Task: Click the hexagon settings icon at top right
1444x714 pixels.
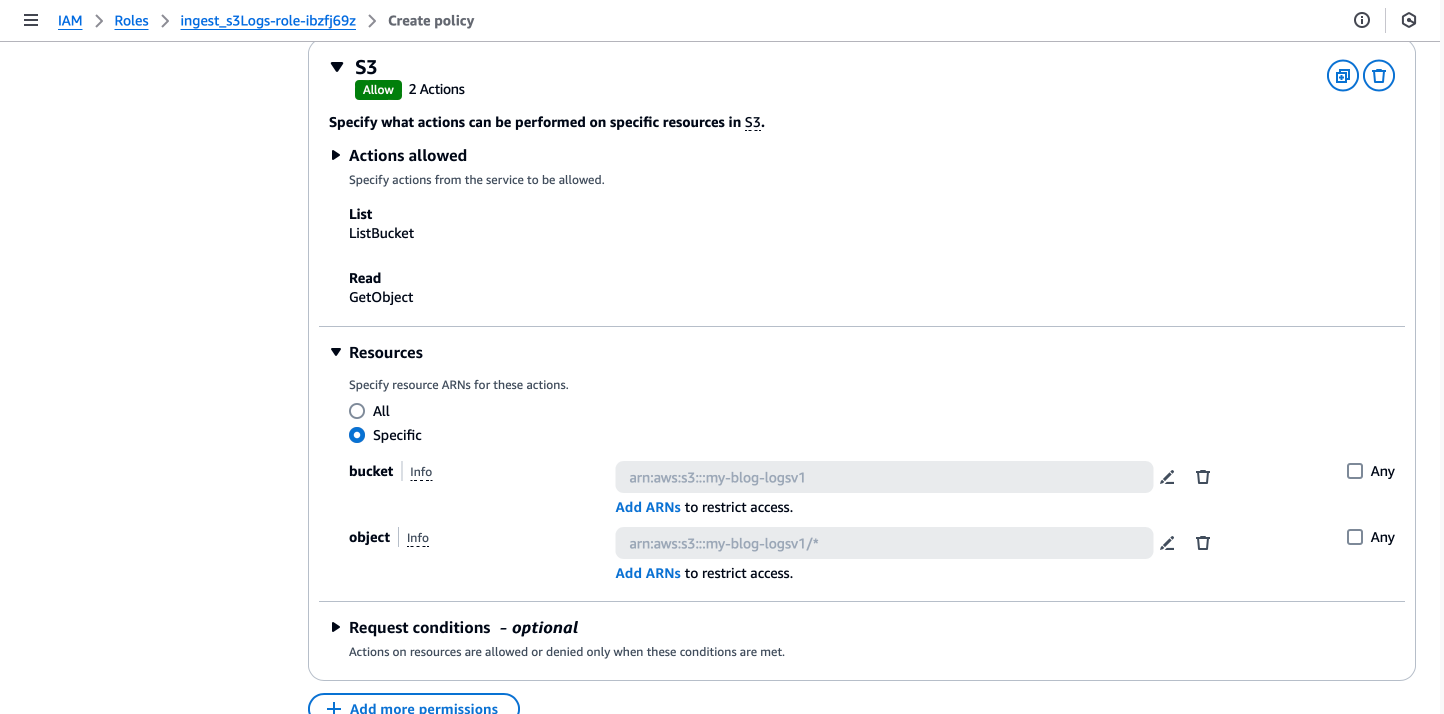Action: point(1409,20)
